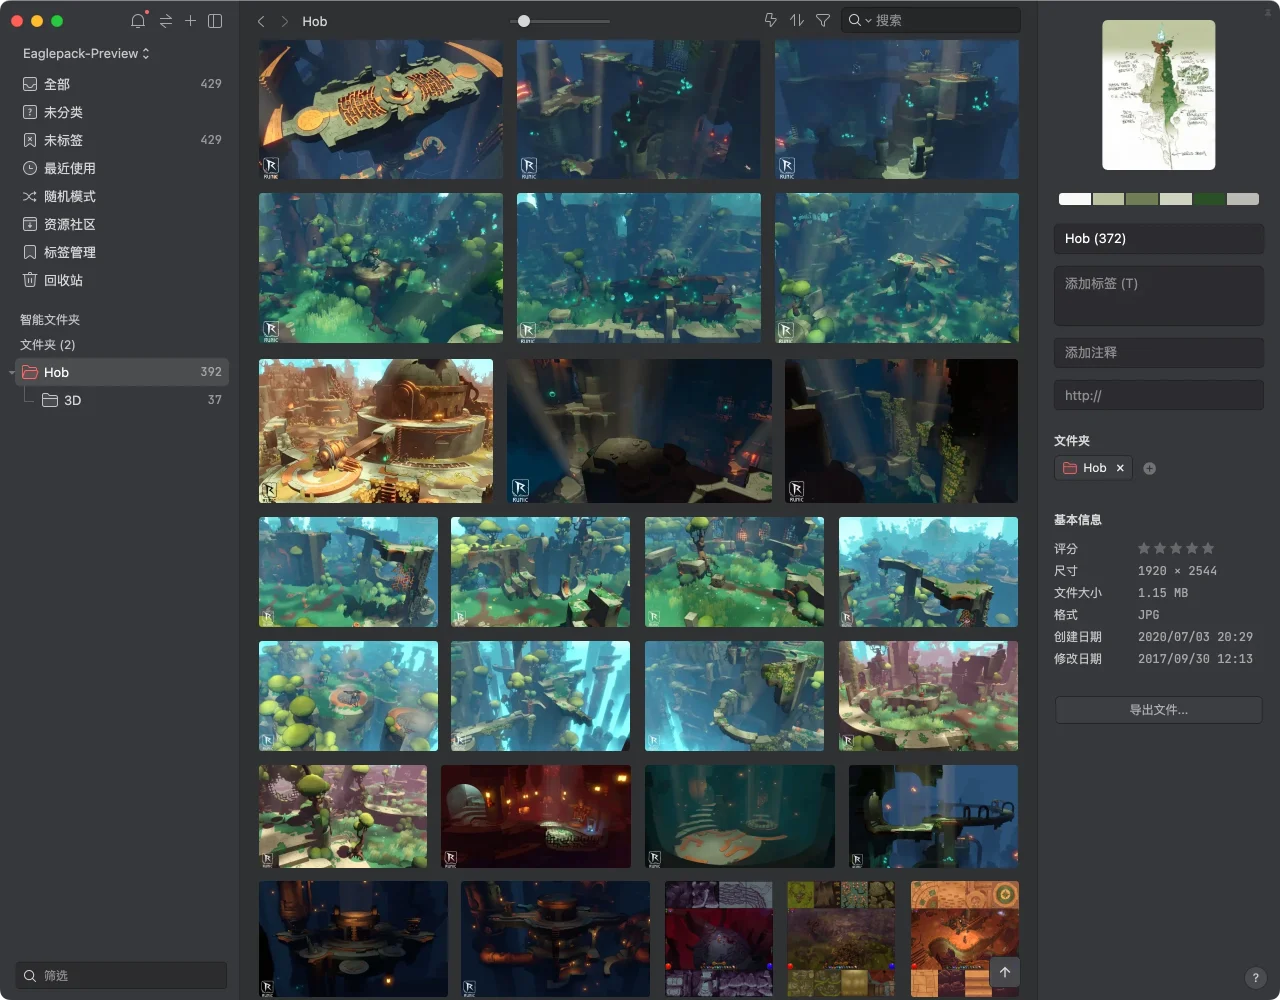Select 未标签 in the sidebar

tap(120, 140)
